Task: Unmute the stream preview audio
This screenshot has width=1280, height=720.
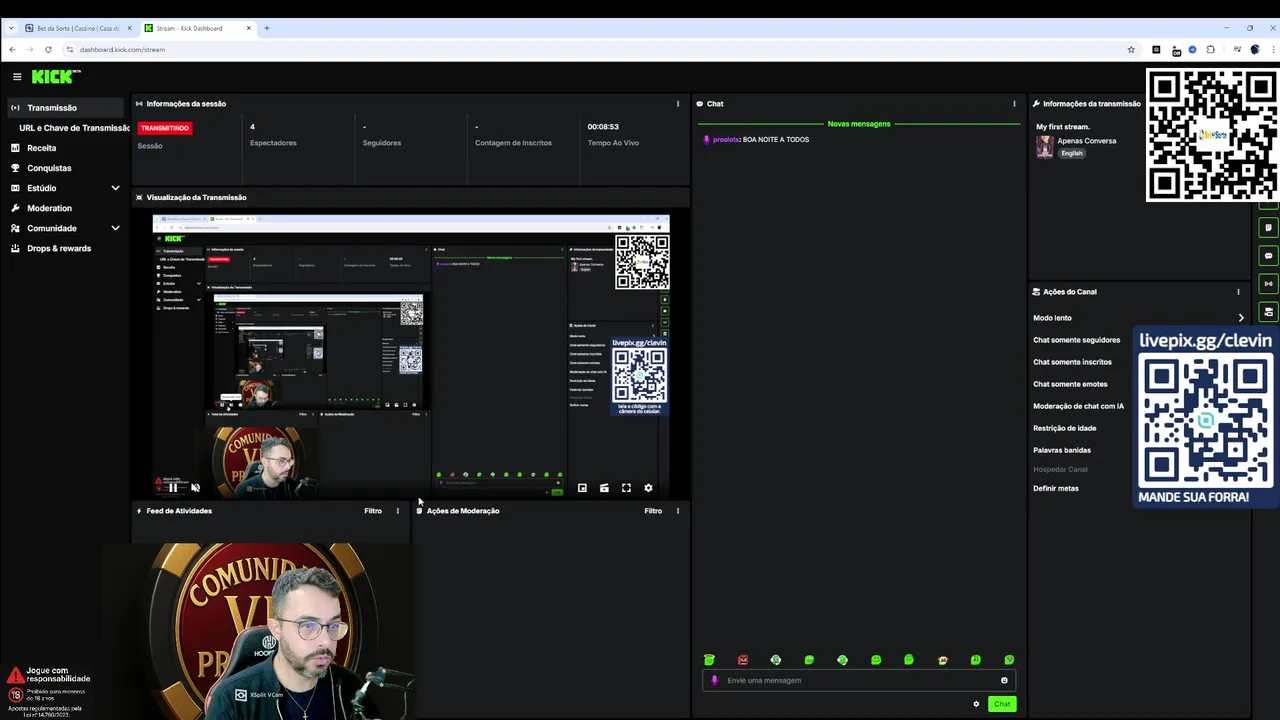Action: click(x=195, y=488)
